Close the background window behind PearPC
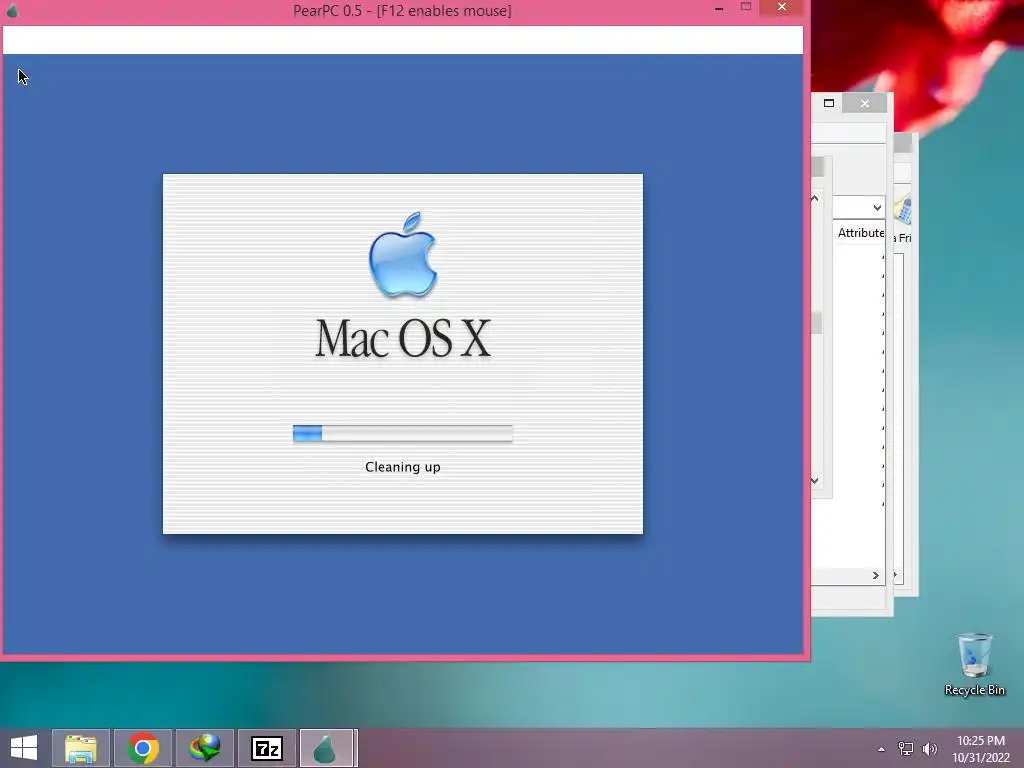 coord(865,103)
